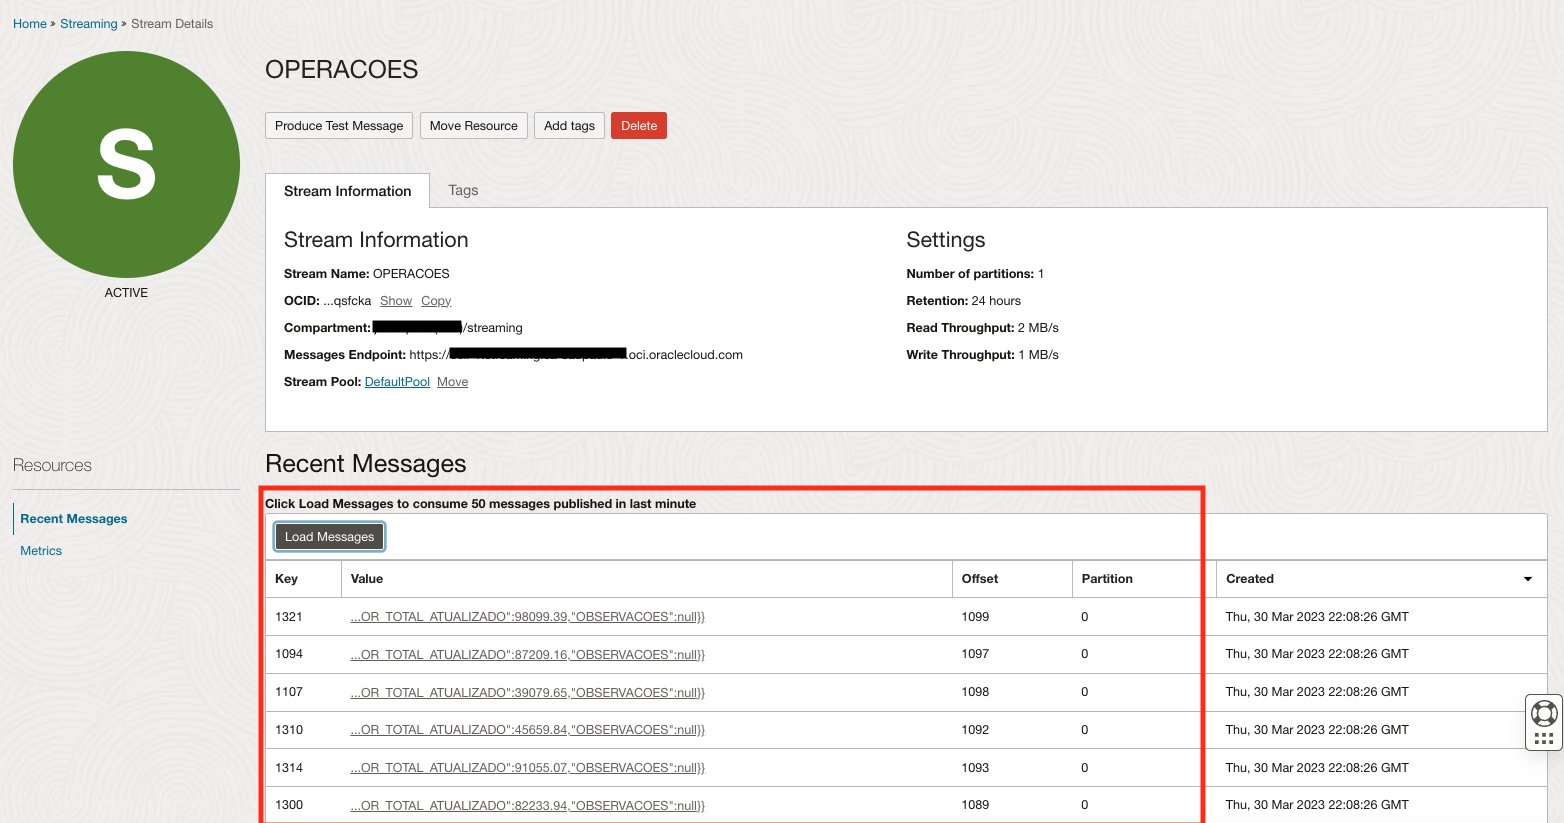Click the green S stream icon
The height and width of the screenshot is (823, 1564).
click(126, 165)
